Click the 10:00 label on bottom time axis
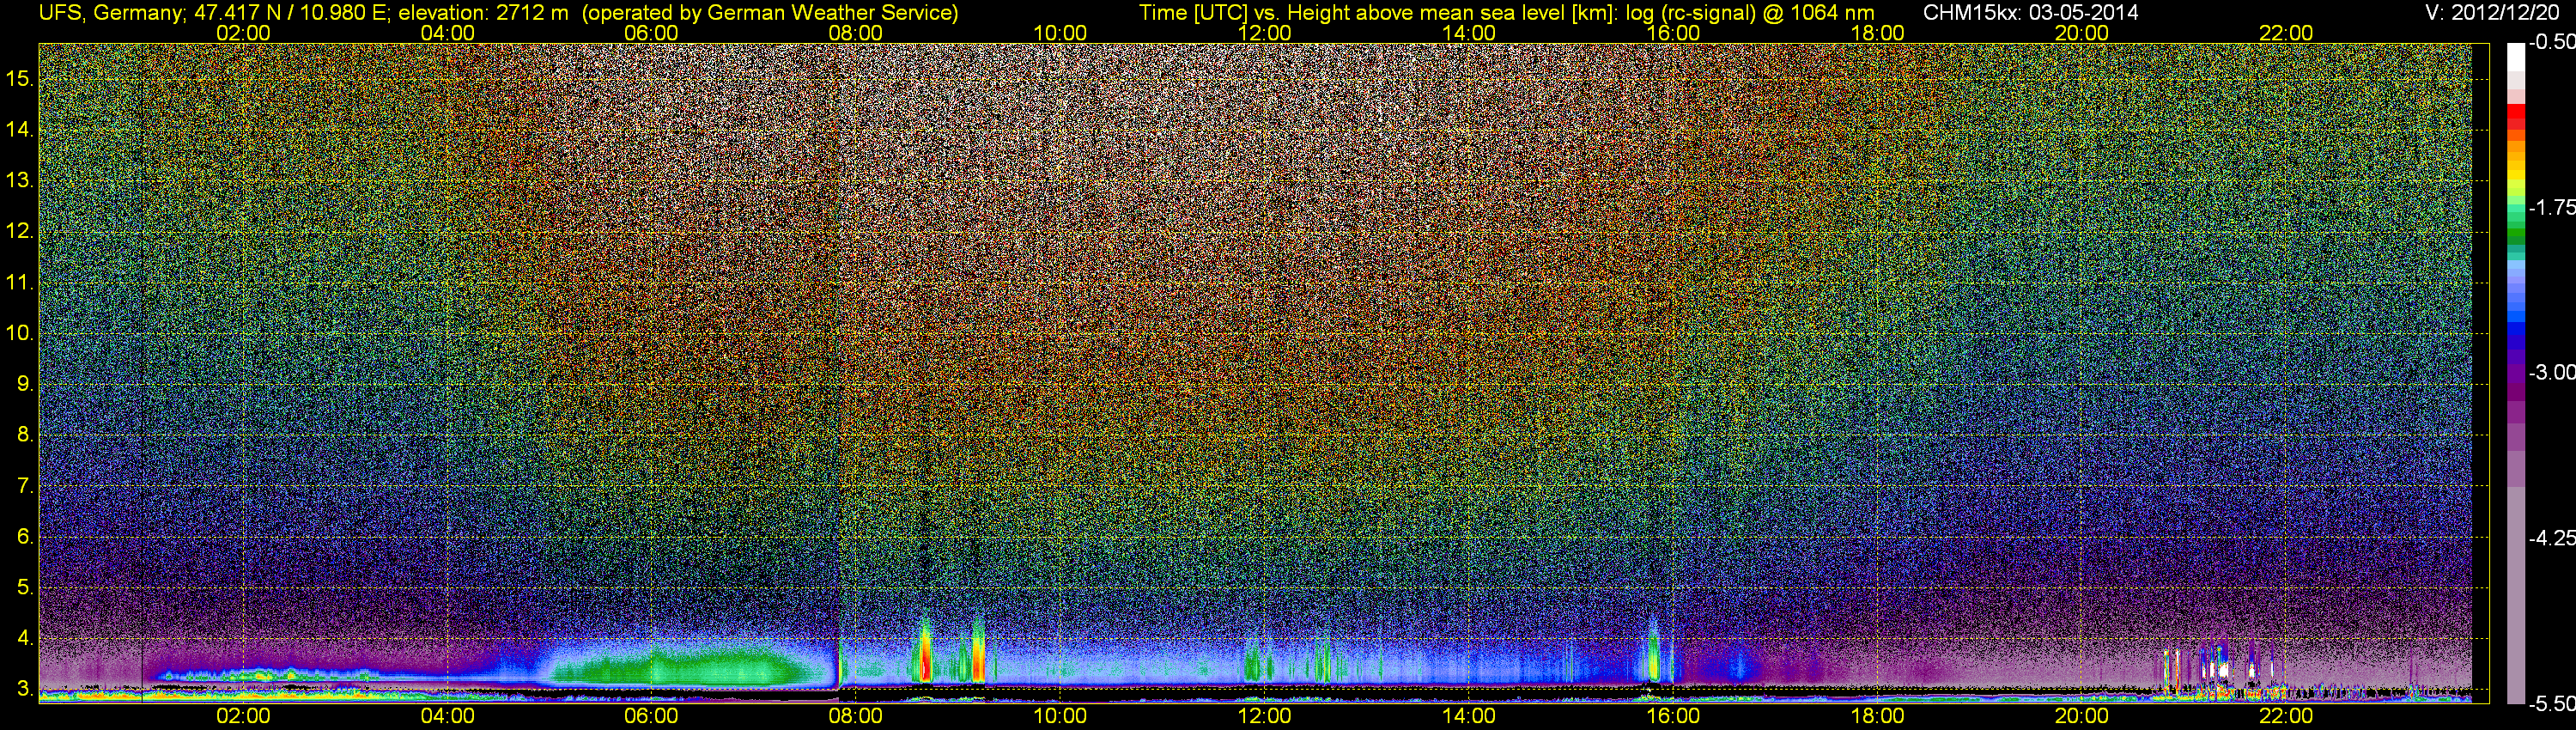This screenshot has height=730, width=2576. point(1060,716)
